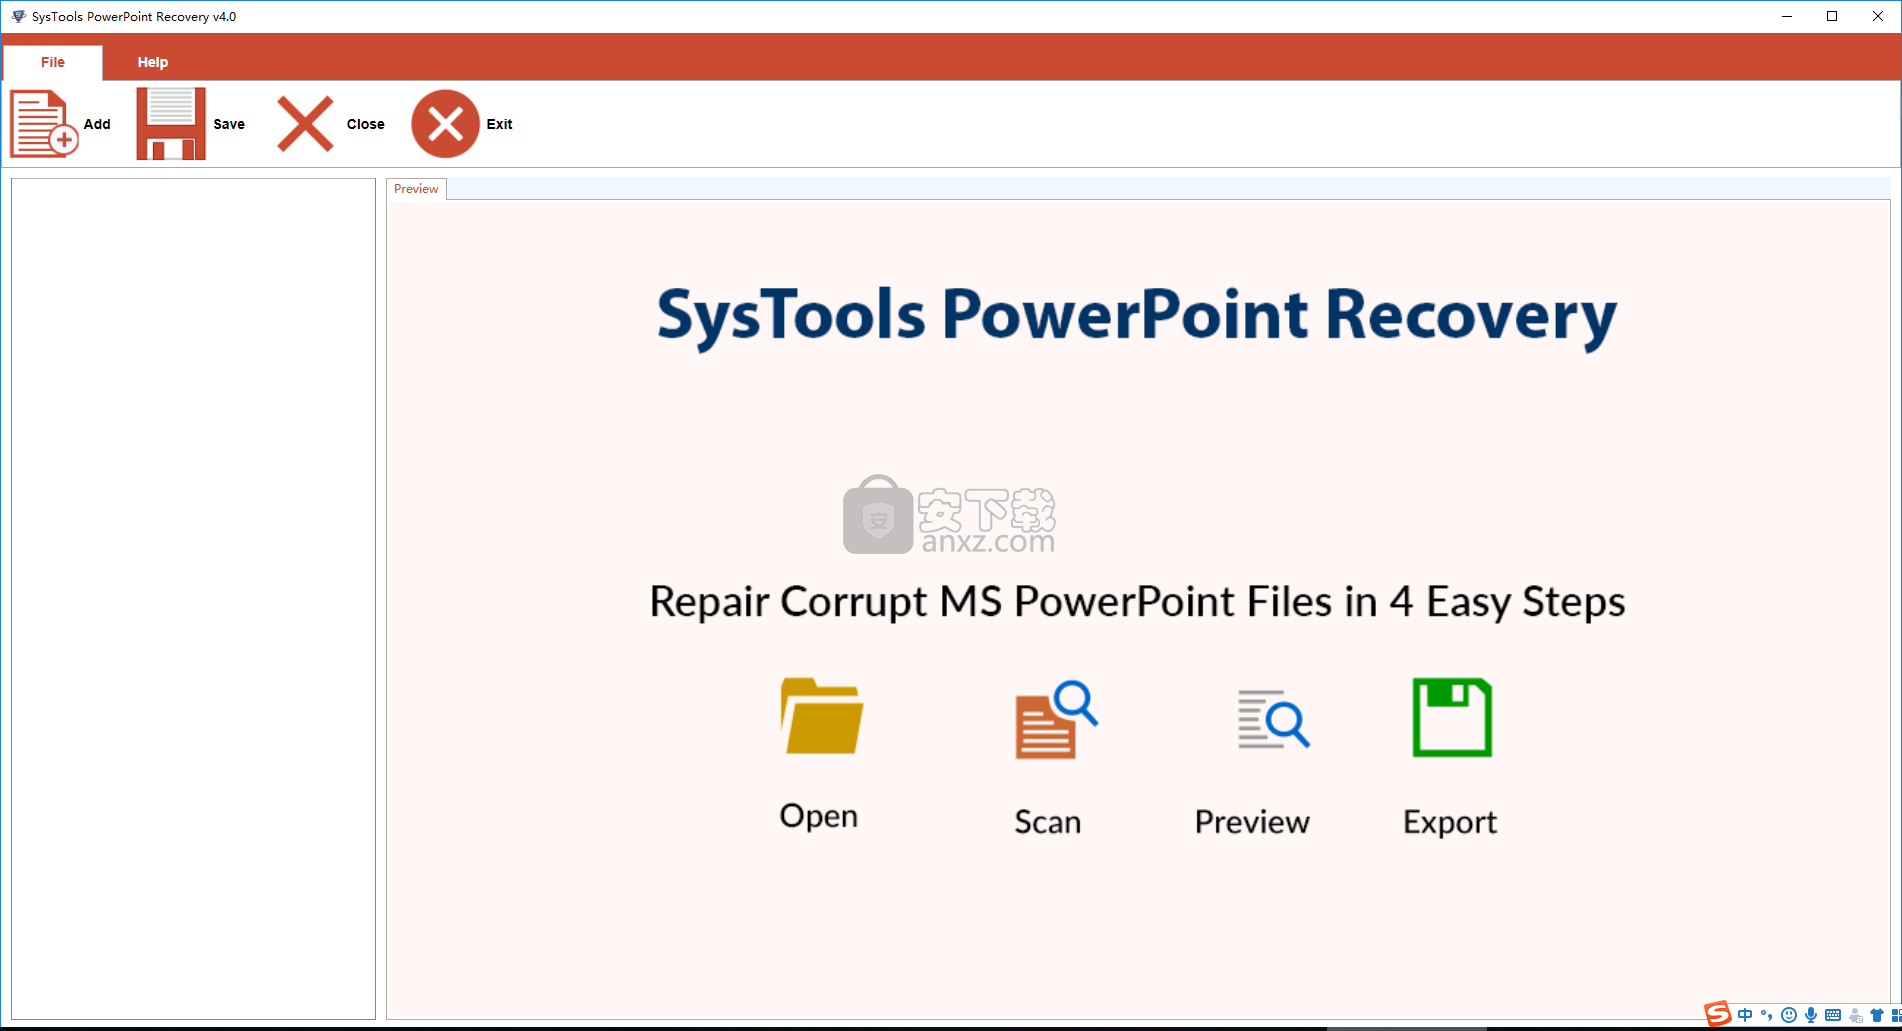This screenshot has width=1902, height=1031.
Task: Open the File ribbon tab
Action: pyautogui.click(x=53, y=62)
